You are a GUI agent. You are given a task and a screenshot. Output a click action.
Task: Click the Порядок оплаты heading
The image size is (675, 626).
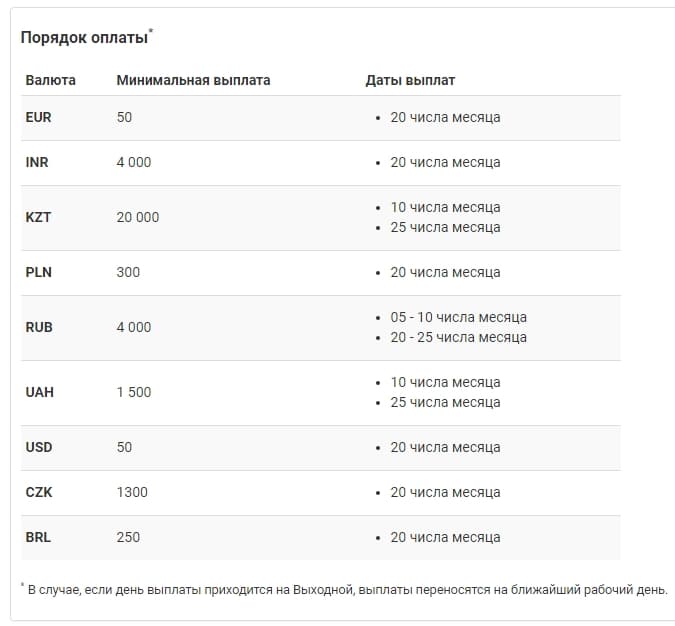click(x=84, y=37)
